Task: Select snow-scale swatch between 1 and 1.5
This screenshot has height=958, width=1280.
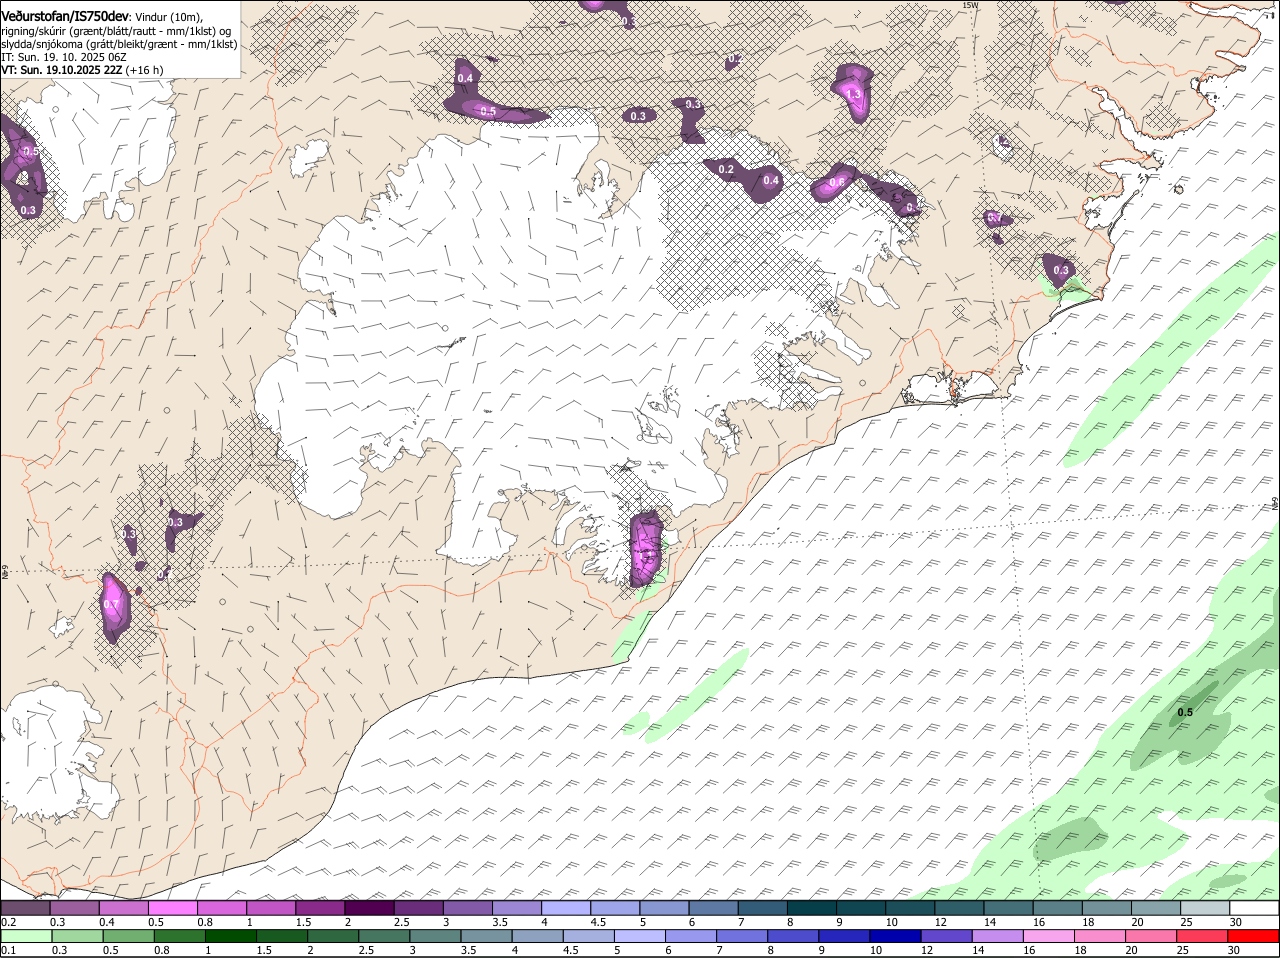Action: coord(271,908)
